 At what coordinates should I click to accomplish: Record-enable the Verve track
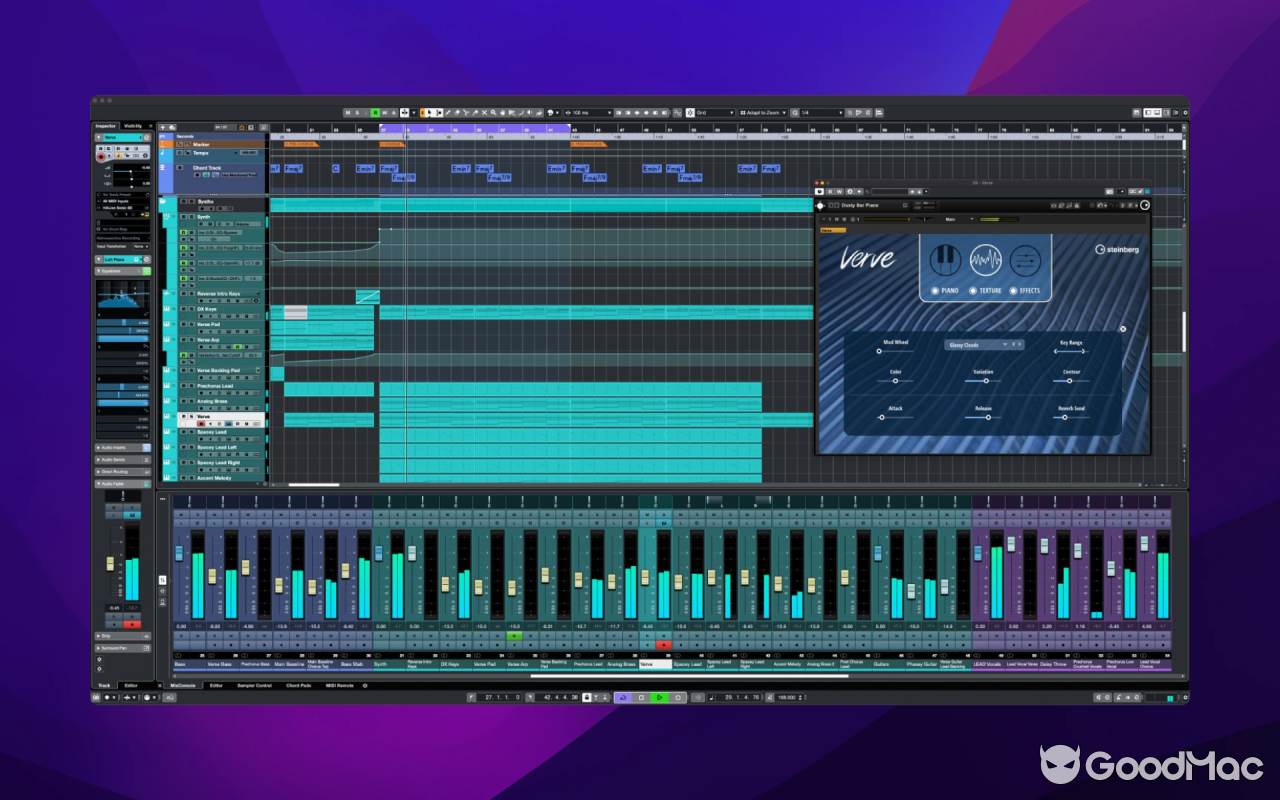[x=201, y=424]
